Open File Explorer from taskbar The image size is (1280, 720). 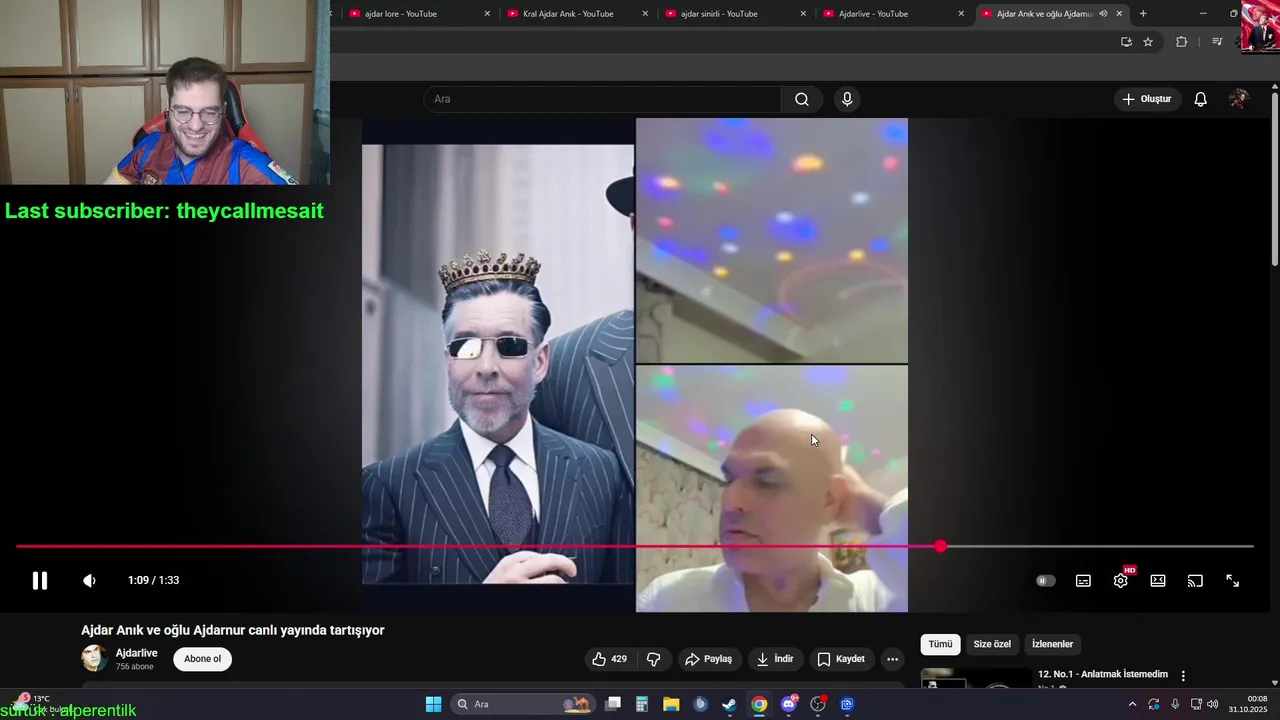click(671, 704)
